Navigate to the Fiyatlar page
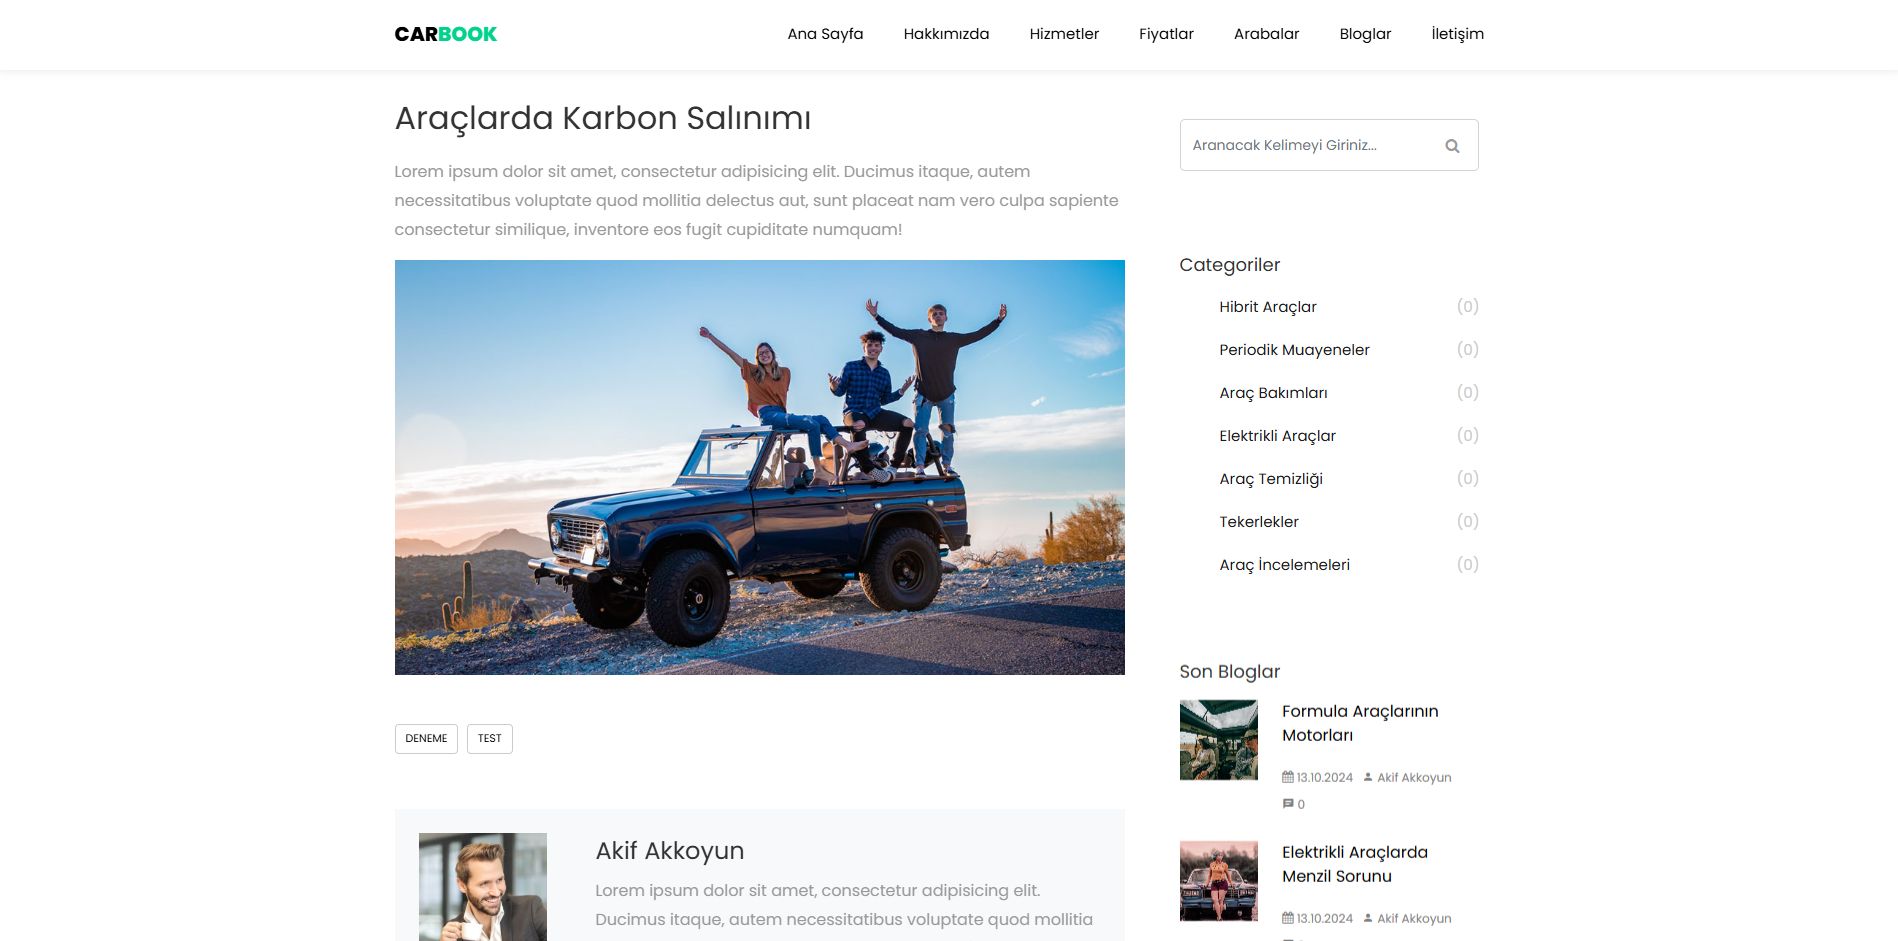This screenshot has width=1898, height=941. coord(1165,34)
